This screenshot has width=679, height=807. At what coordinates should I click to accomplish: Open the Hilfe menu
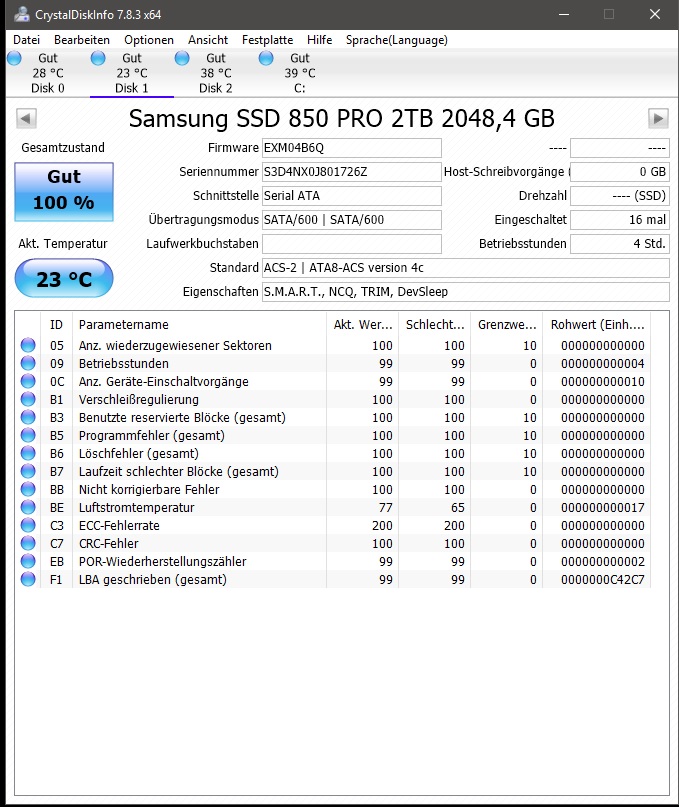(x=319, y=40)
